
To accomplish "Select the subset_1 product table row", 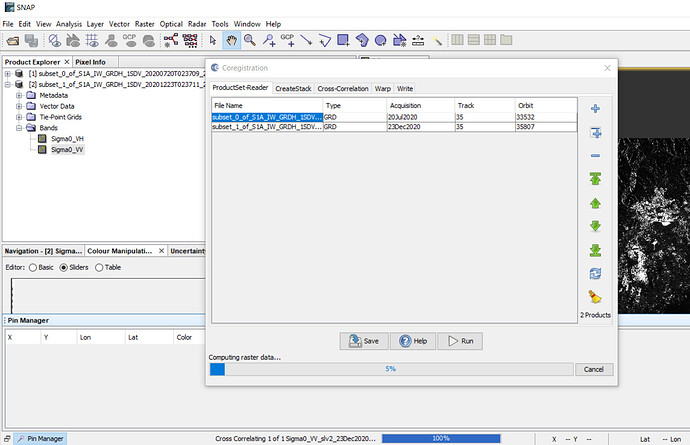I will 394,127.
